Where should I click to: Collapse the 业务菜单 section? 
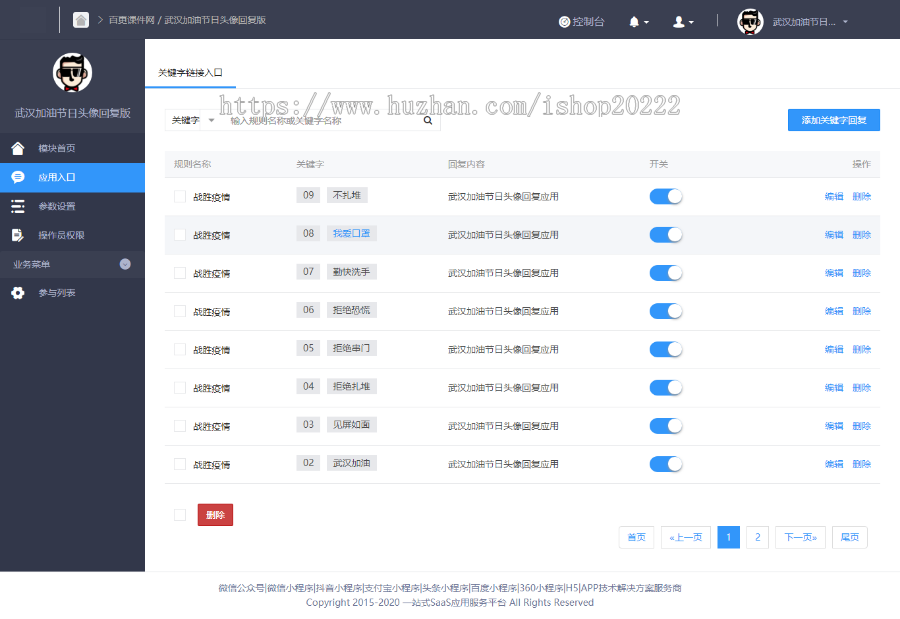coord(125,264)
